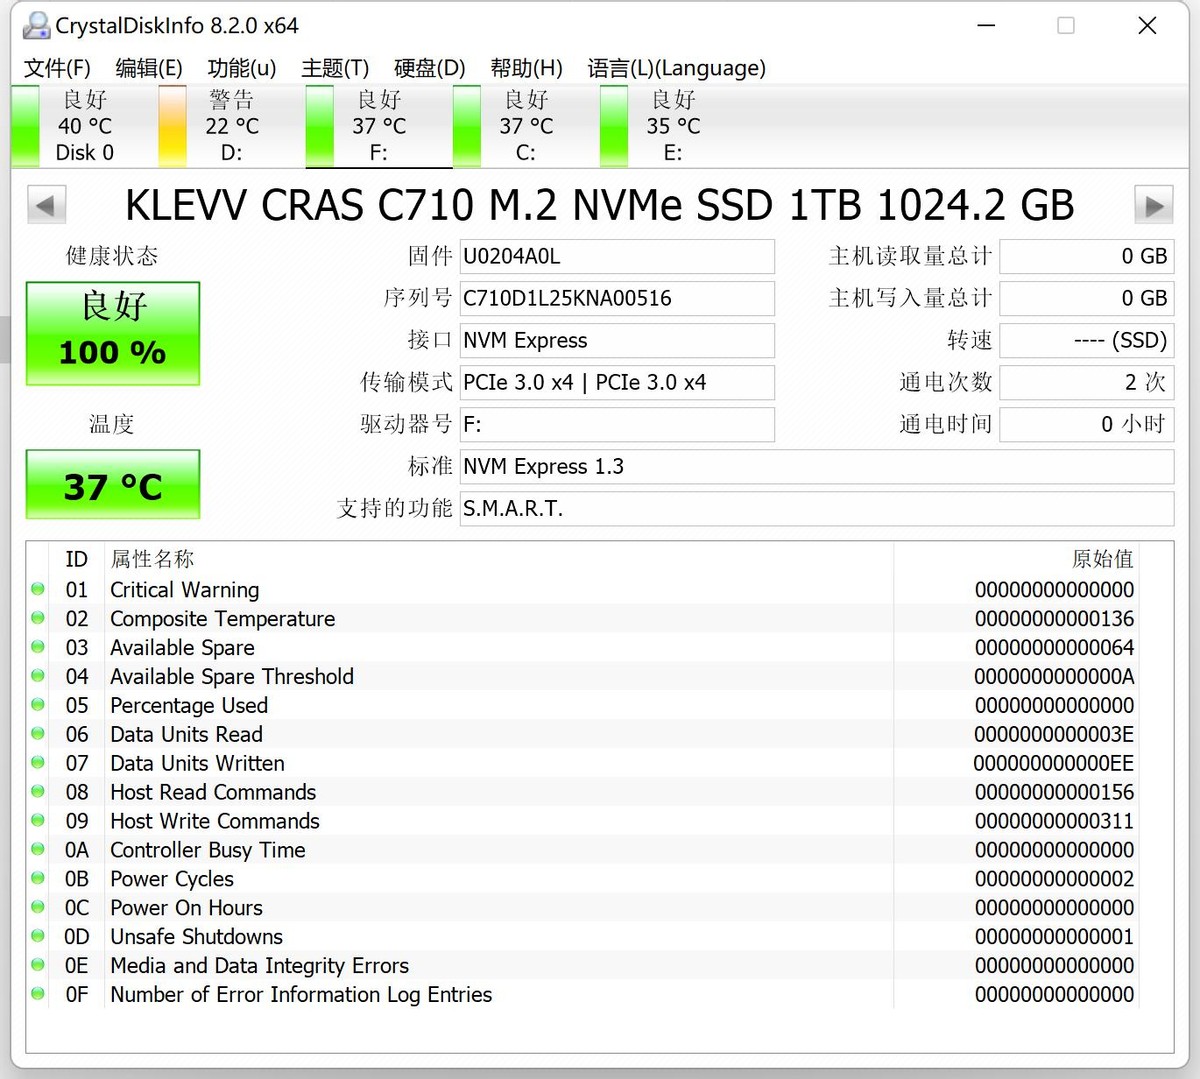Open the 功能(u) menu
The height and width of the screenshot is (1079, 1200).
[x=241, y=68]
